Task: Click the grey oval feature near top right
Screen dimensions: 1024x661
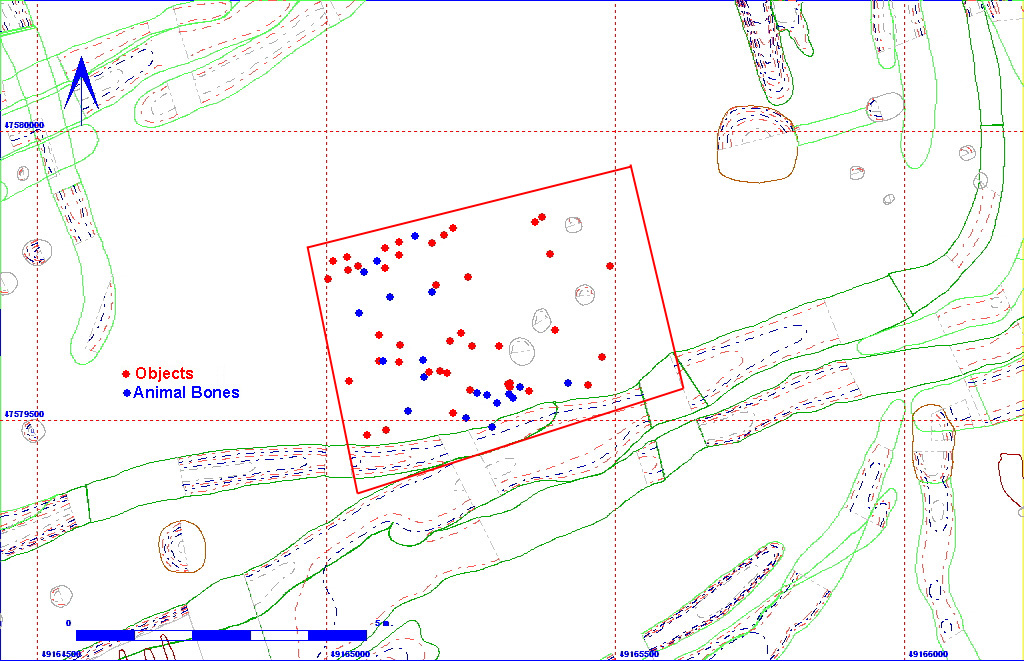Action: (x=885, y=104)
